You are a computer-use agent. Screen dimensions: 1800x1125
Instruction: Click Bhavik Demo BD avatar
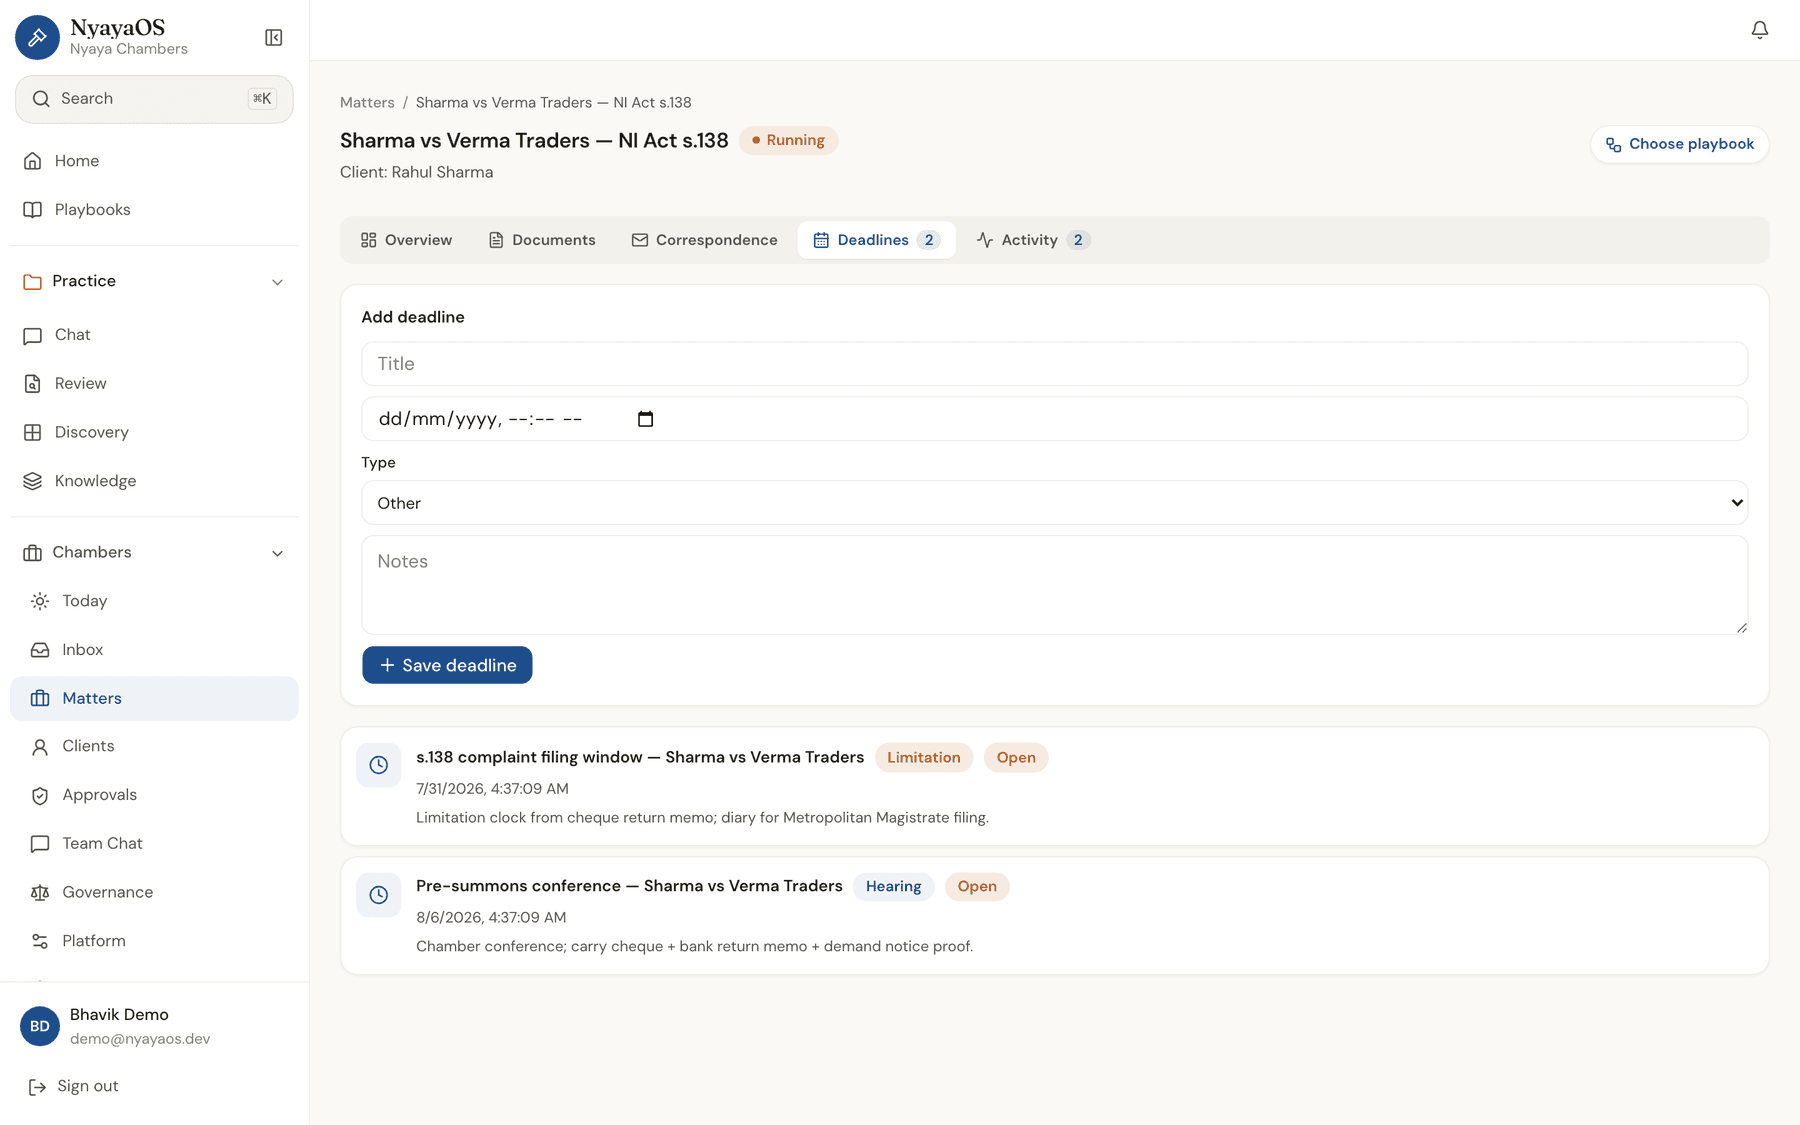(40, 1026)
